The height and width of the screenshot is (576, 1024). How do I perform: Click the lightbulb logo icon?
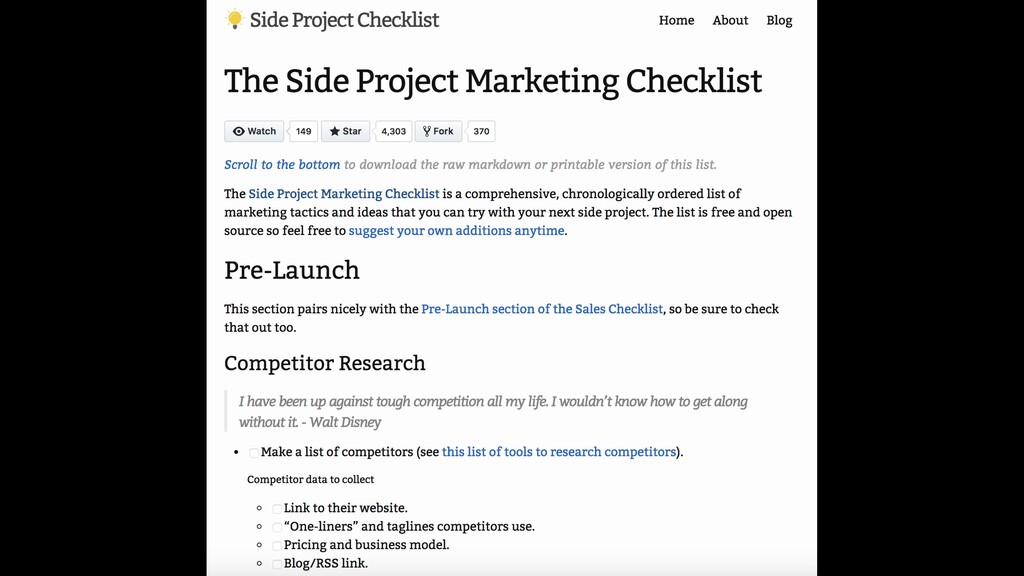click(235, 19)
